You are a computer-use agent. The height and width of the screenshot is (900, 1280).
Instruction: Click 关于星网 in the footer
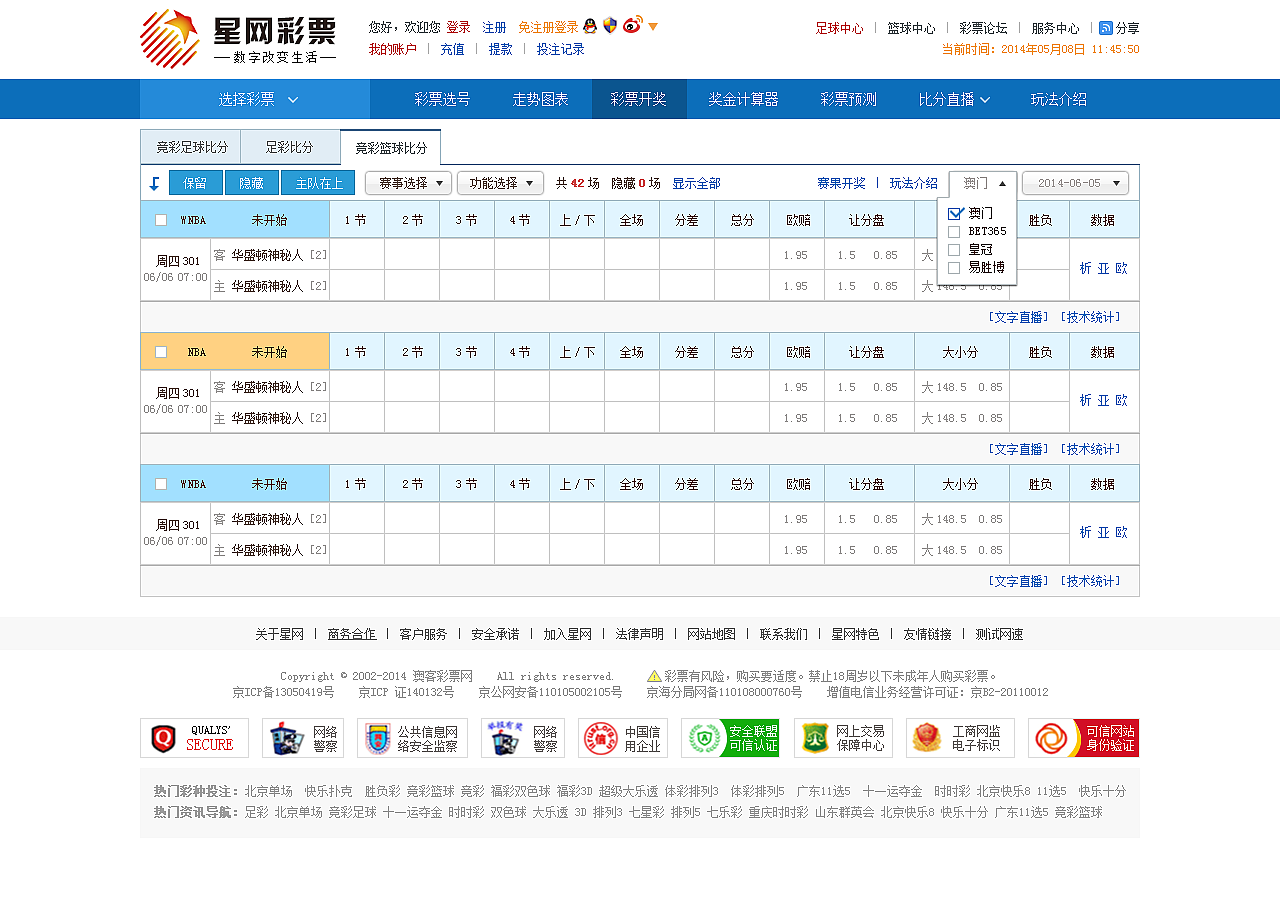pos(279,634)
